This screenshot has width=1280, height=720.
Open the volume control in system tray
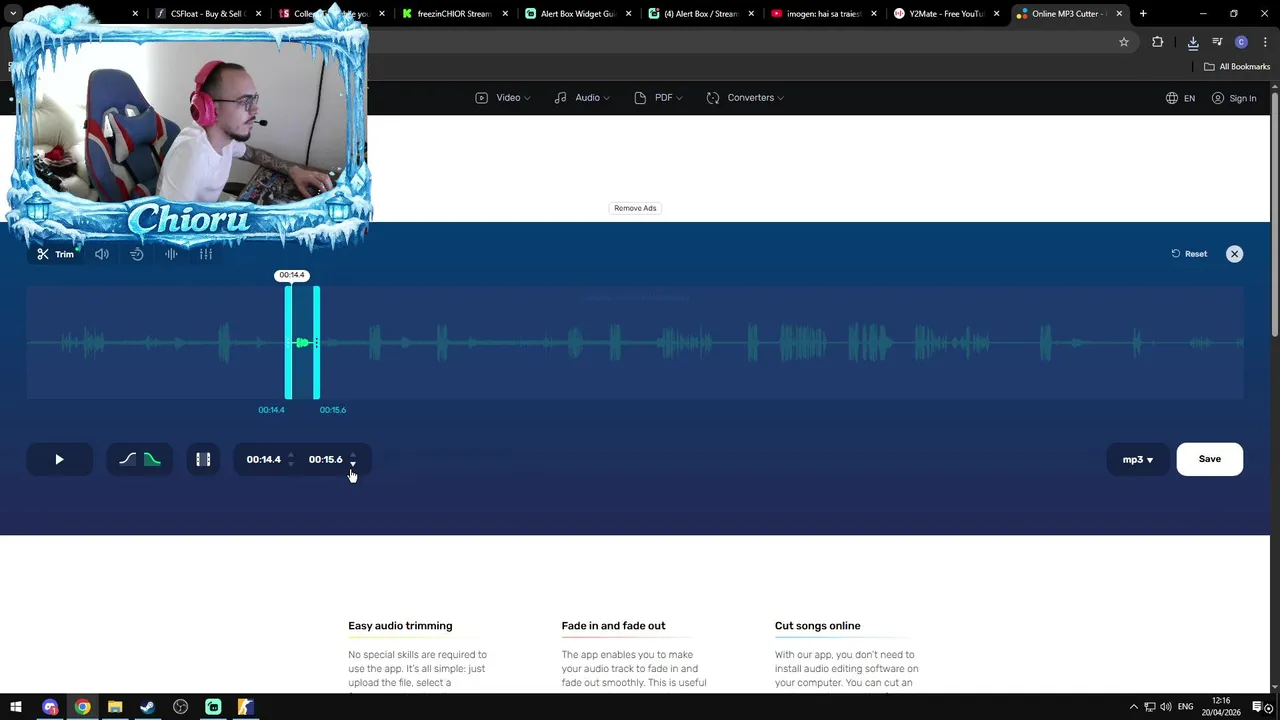click(x=1166, y=707)
